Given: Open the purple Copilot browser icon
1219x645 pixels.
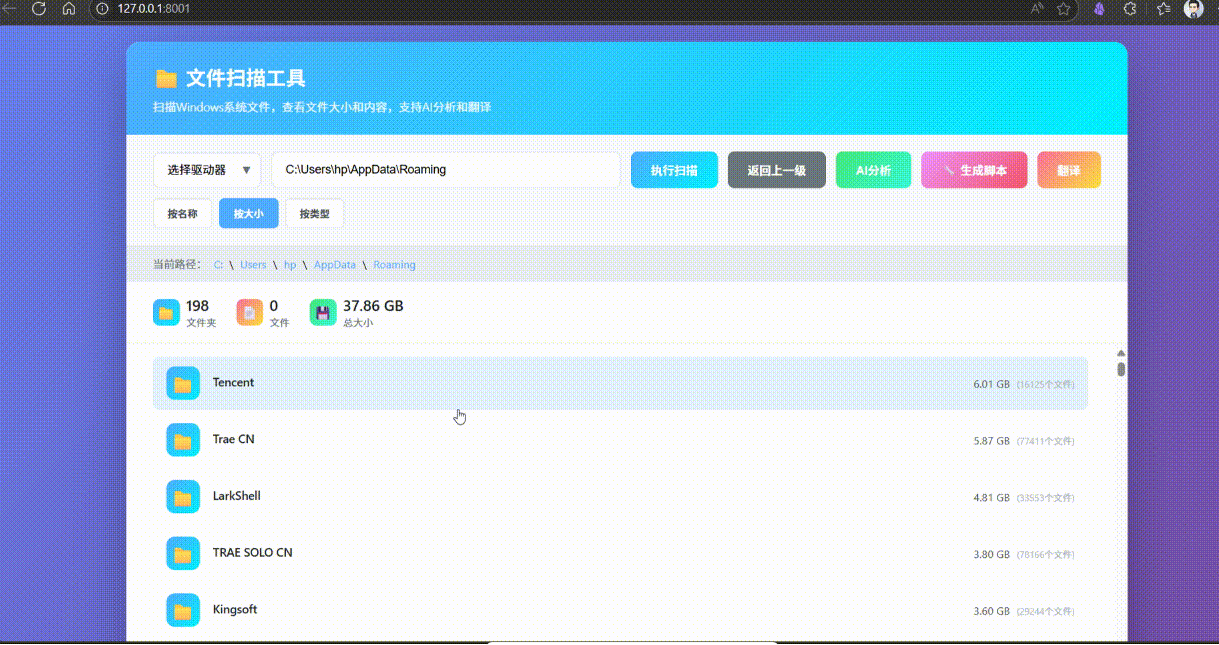Looking at the screenshot, I should pos(1099,8).
